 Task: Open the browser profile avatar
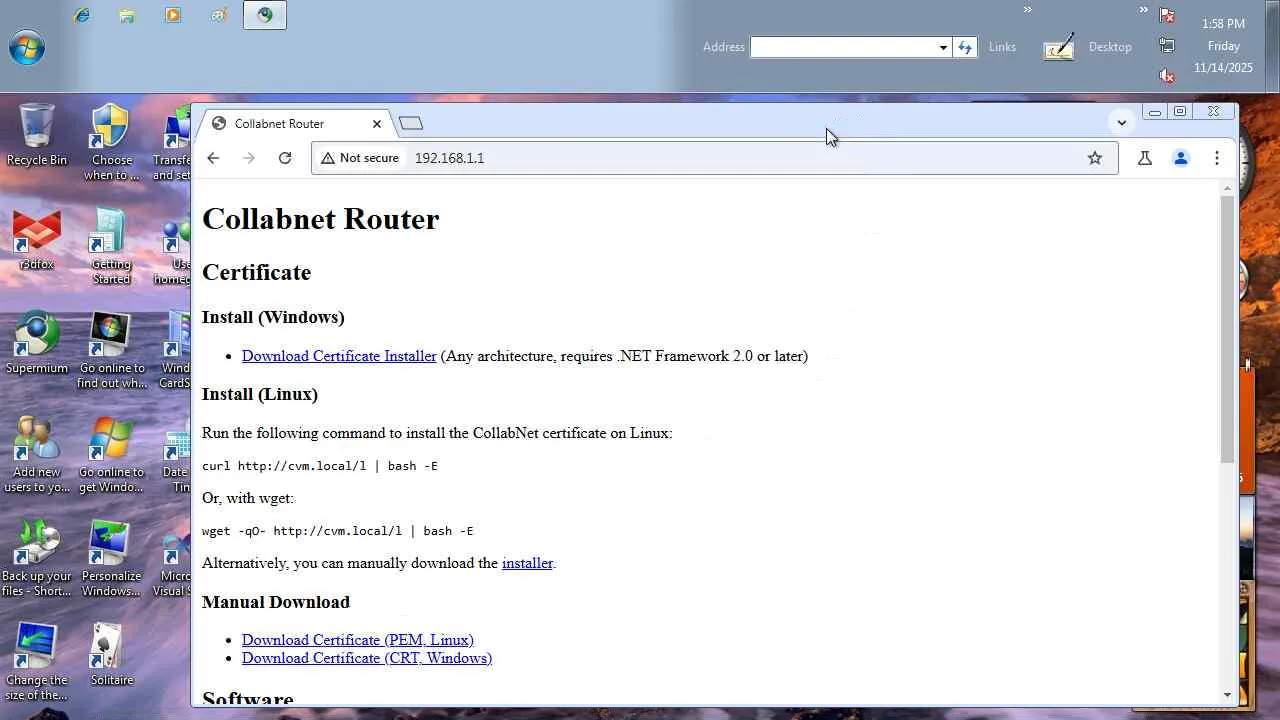(1181, 158)
